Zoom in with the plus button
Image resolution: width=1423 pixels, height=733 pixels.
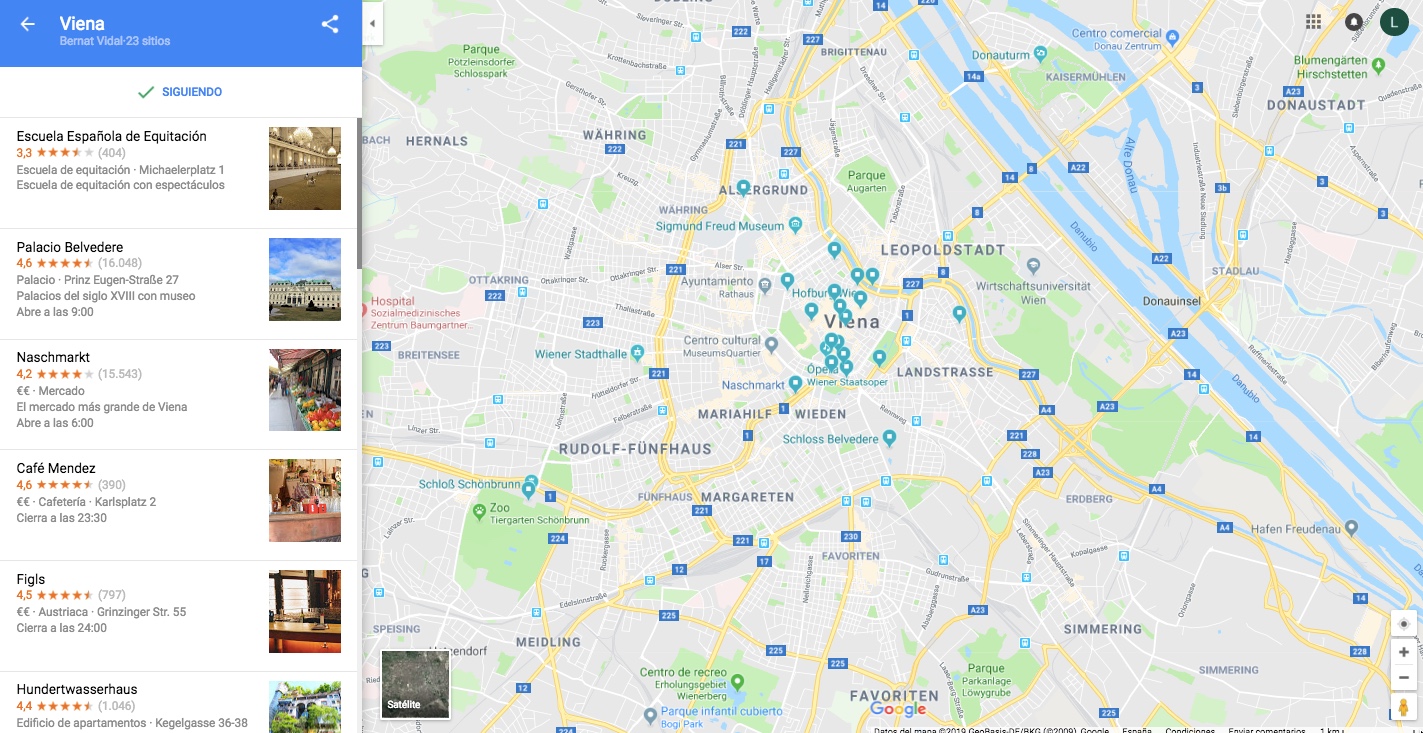coord(1404,652)
